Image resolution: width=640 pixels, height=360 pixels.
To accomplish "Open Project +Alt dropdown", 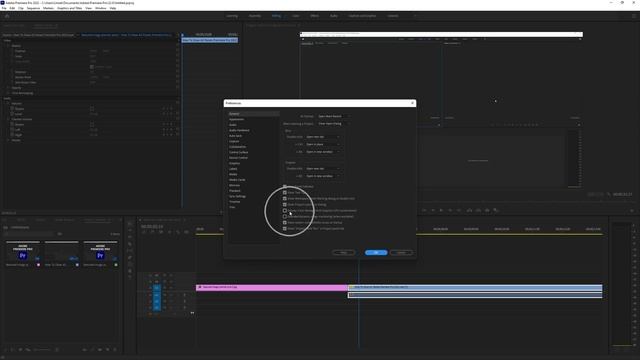I will pyautogui.click(x=322, y=176).
